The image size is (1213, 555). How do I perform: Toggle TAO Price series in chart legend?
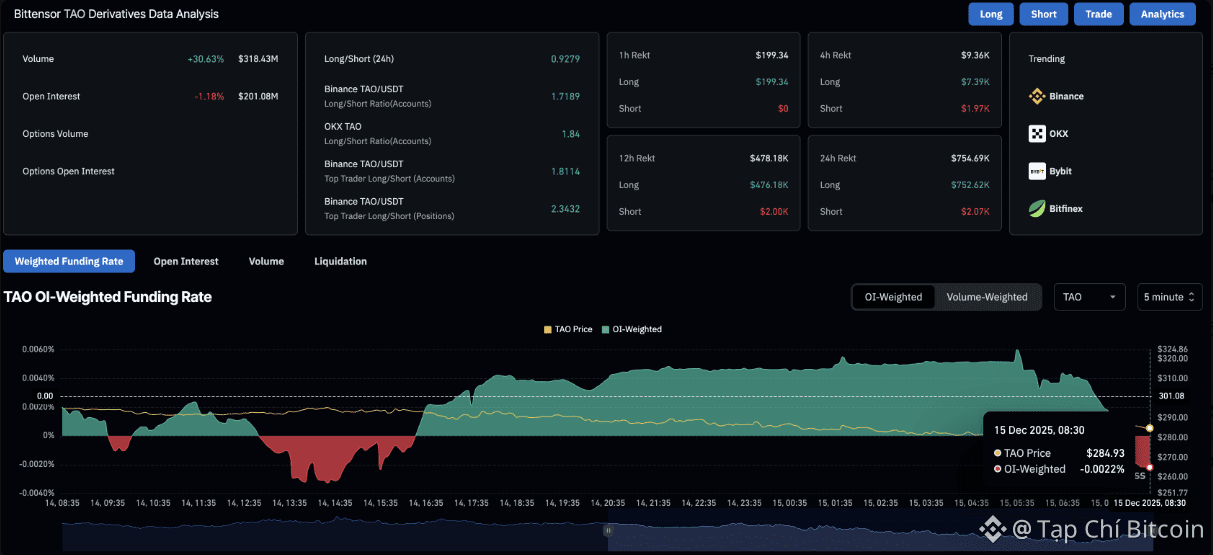571,329
